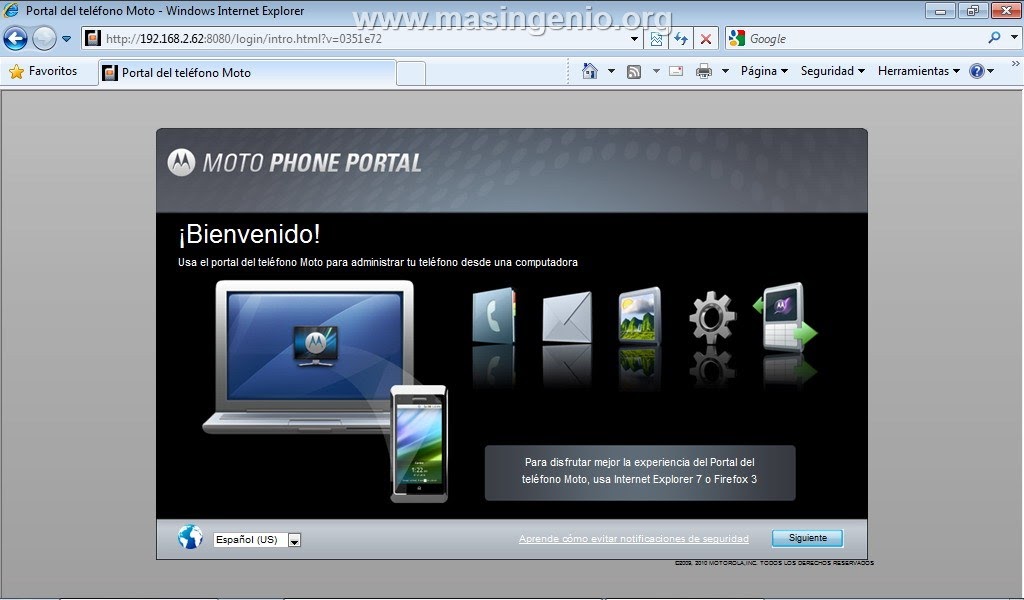1024x600 pixels.
Task: Click the globe language icon
Action: [190, 537]
